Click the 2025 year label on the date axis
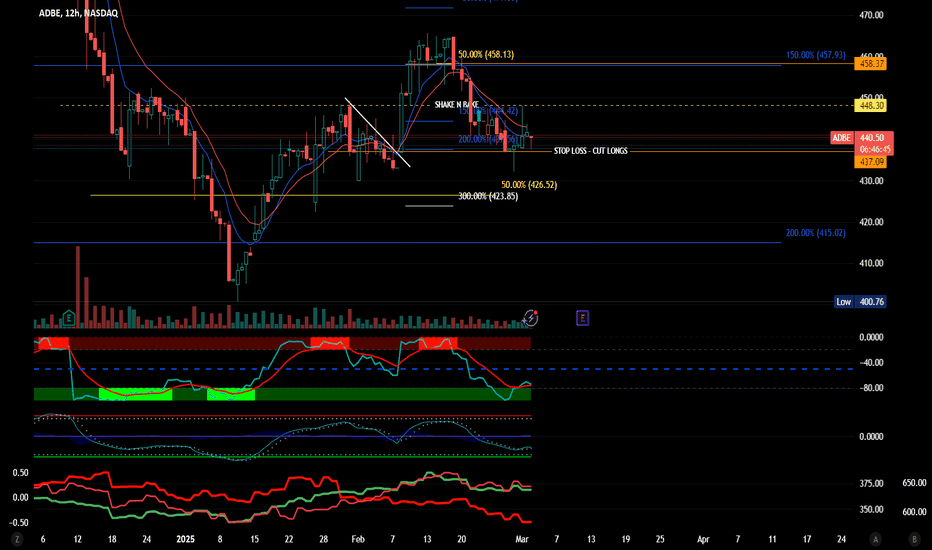This screenshot has height=550, width=932. [185, 539]
